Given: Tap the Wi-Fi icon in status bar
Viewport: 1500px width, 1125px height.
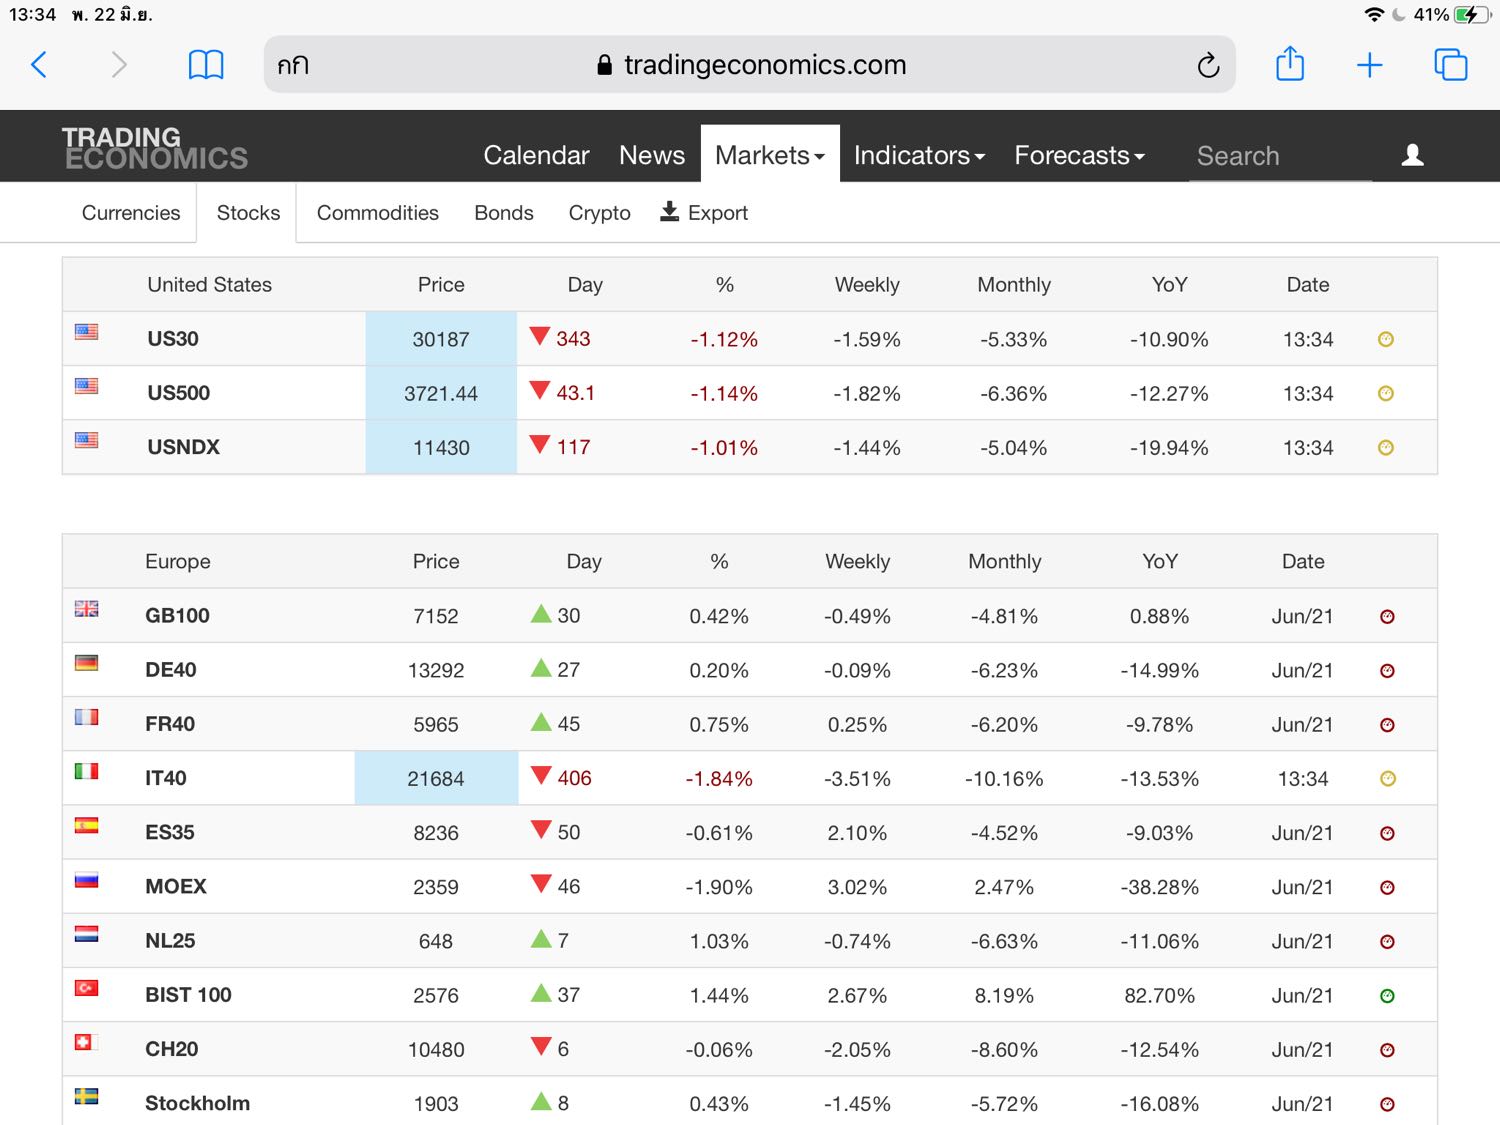Looking at the screenshot, I should pyautogui.click(x=1375, y=15).
